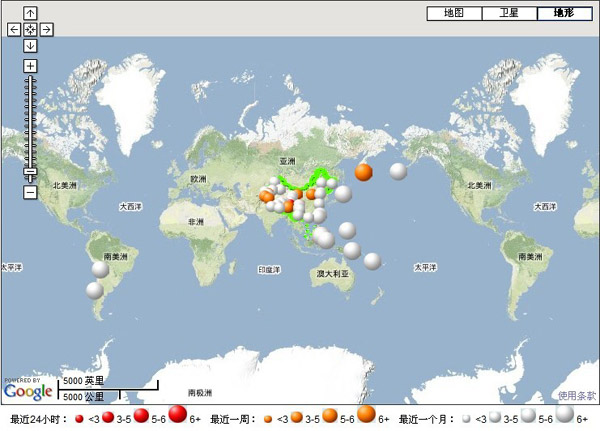Click the largest white 6+ legend ball

pyautogui.click(x=565, y=414)
